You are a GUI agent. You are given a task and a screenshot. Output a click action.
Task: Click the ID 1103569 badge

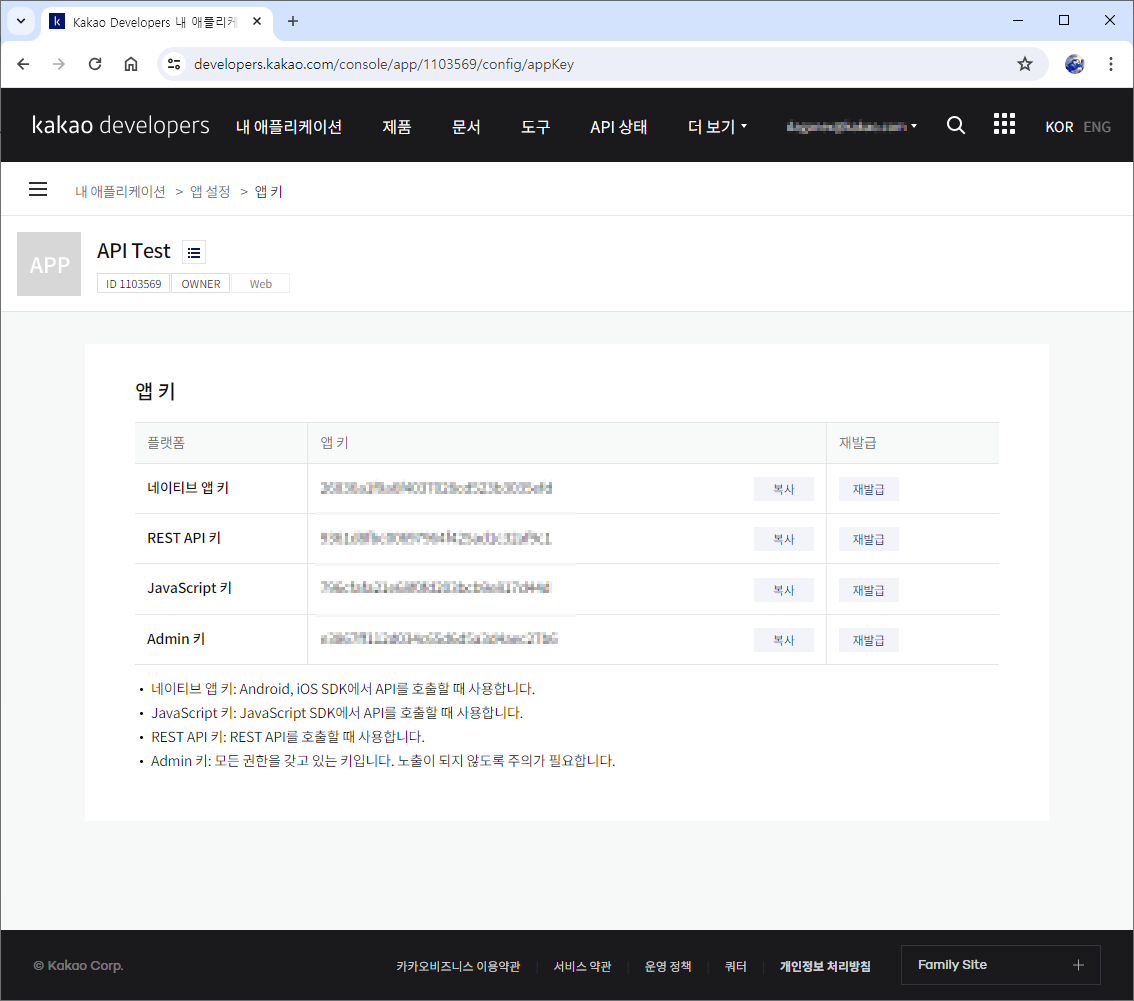pos(134,284)
